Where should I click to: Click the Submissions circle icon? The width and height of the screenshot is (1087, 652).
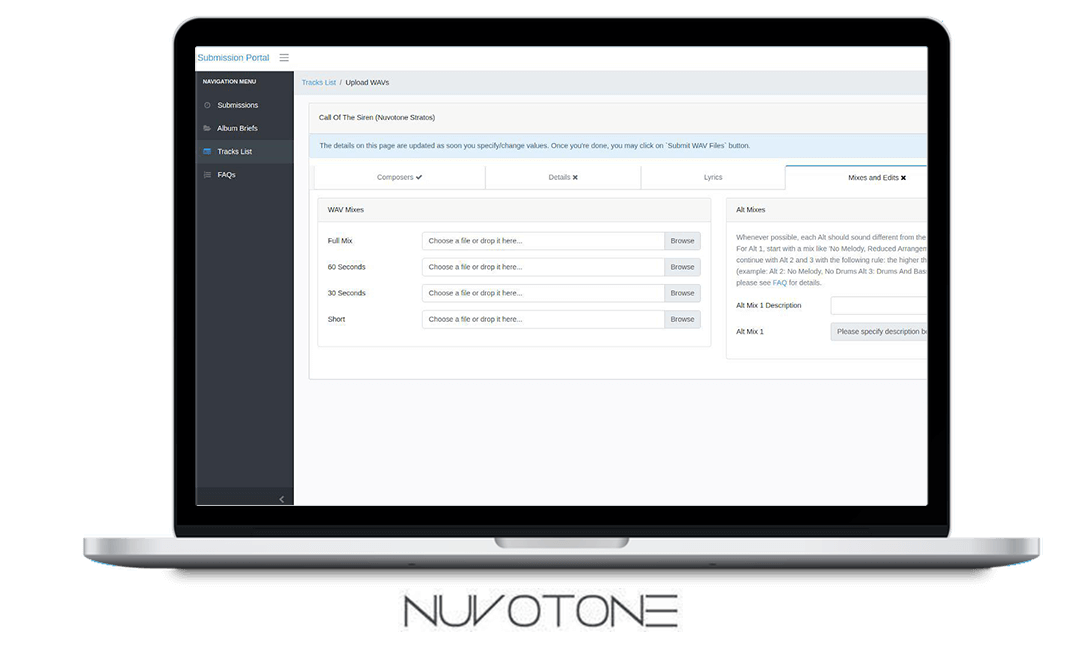(207, 105)
